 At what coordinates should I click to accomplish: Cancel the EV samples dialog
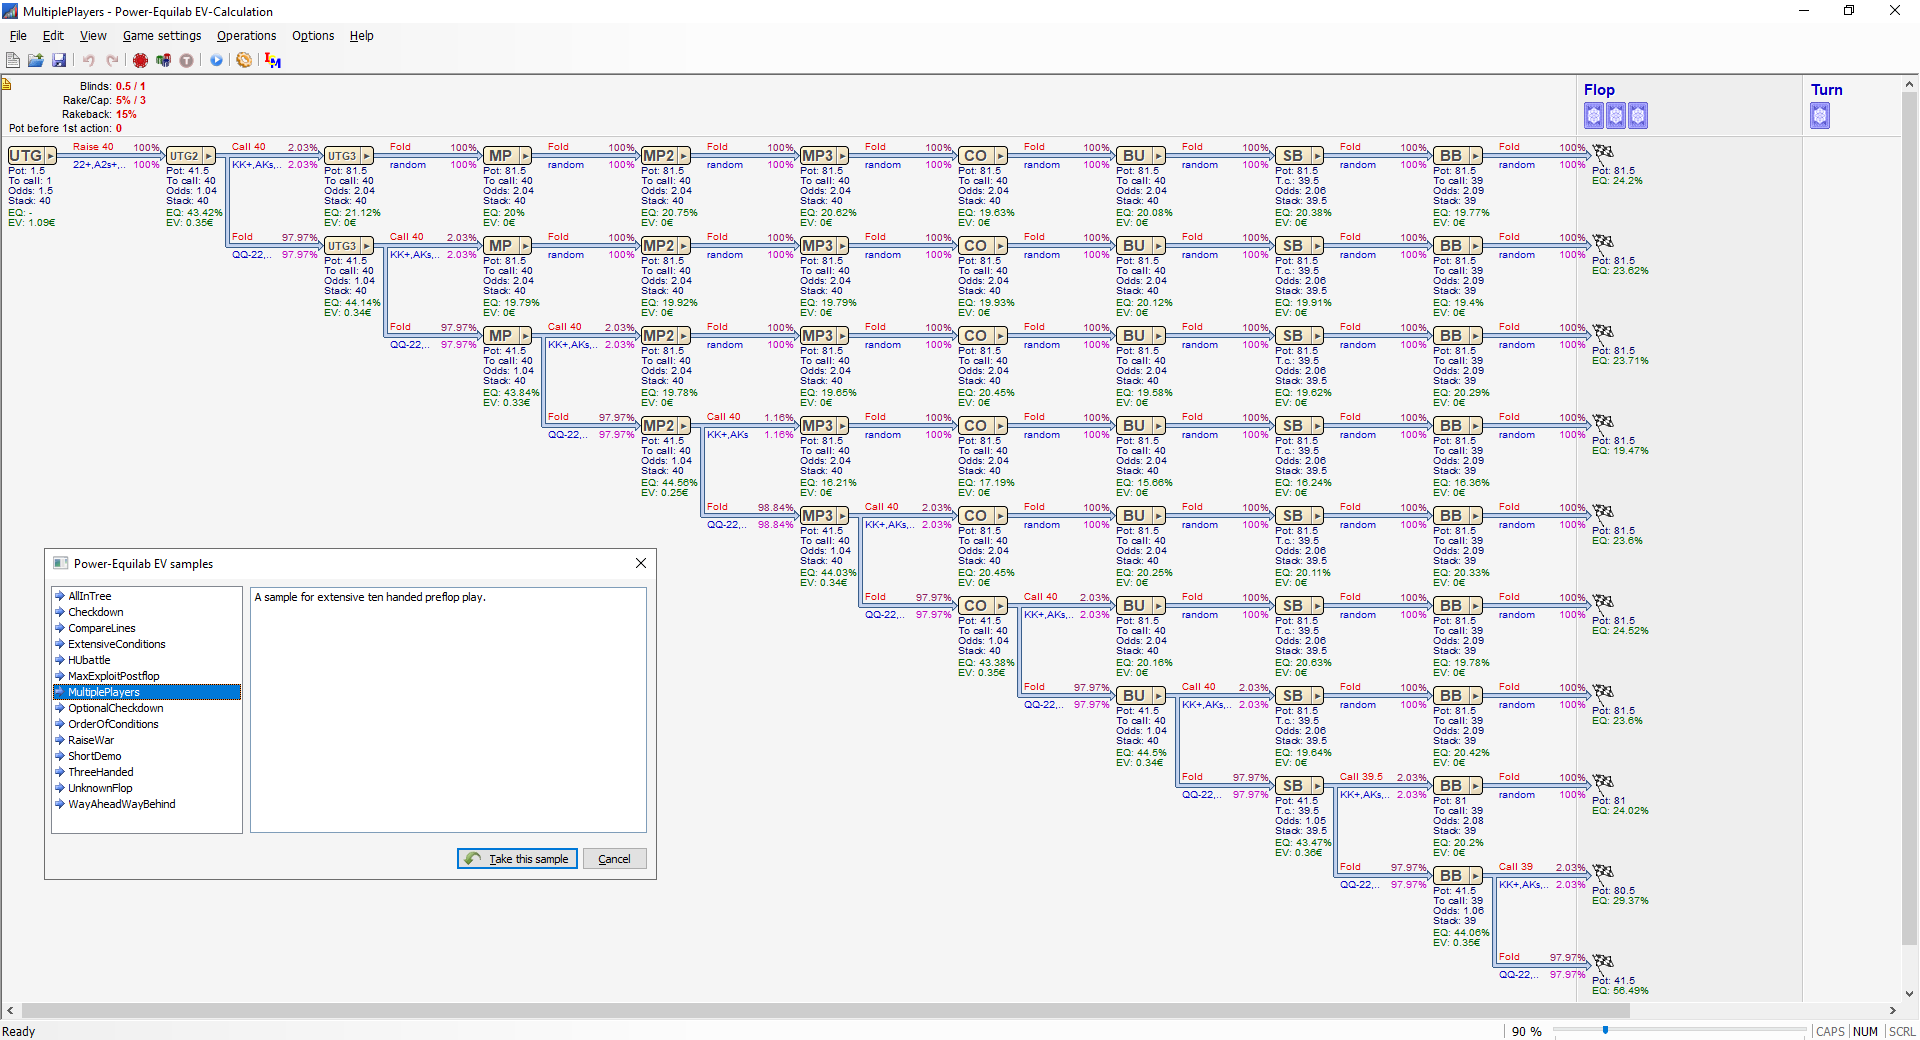coord(614,859)
